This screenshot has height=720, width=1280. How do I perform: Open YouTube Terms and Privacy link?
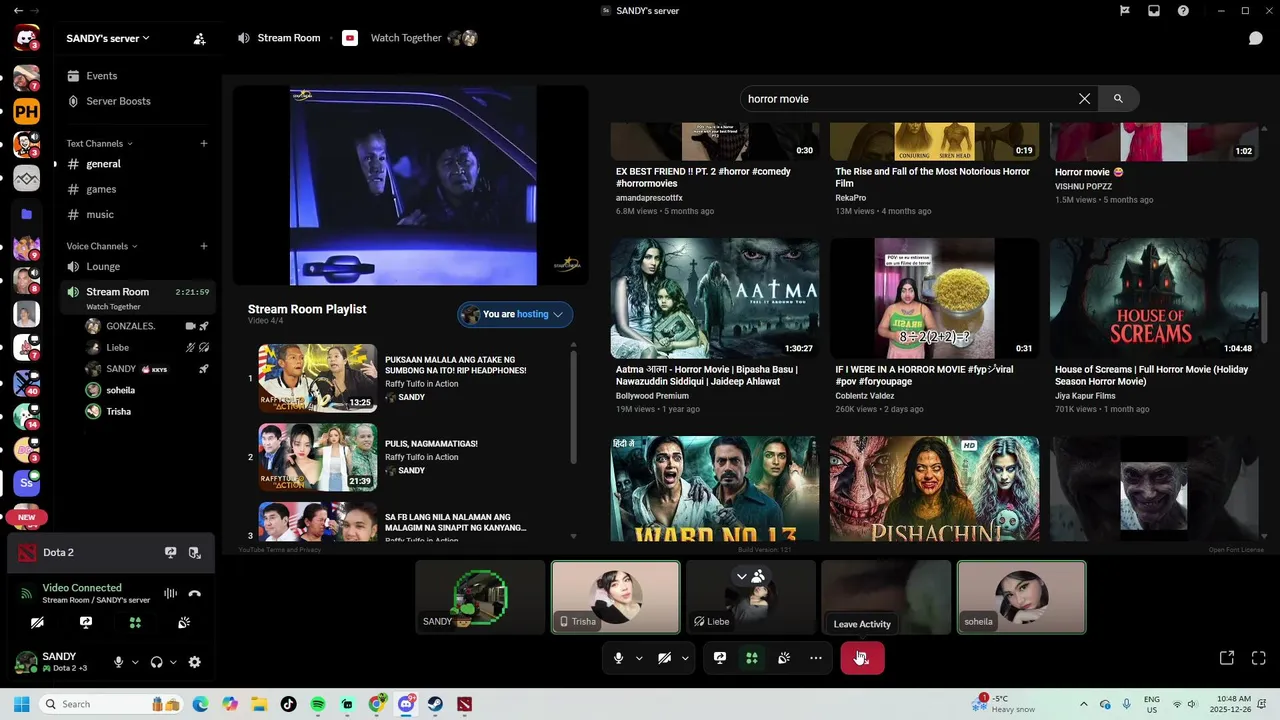point(280,550)
